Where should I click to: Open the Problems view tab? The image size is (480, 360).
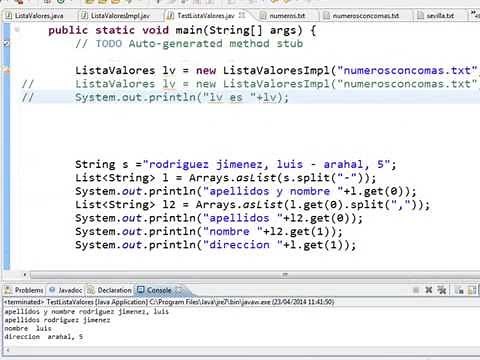pyautogui.click(x=25, y=290)
